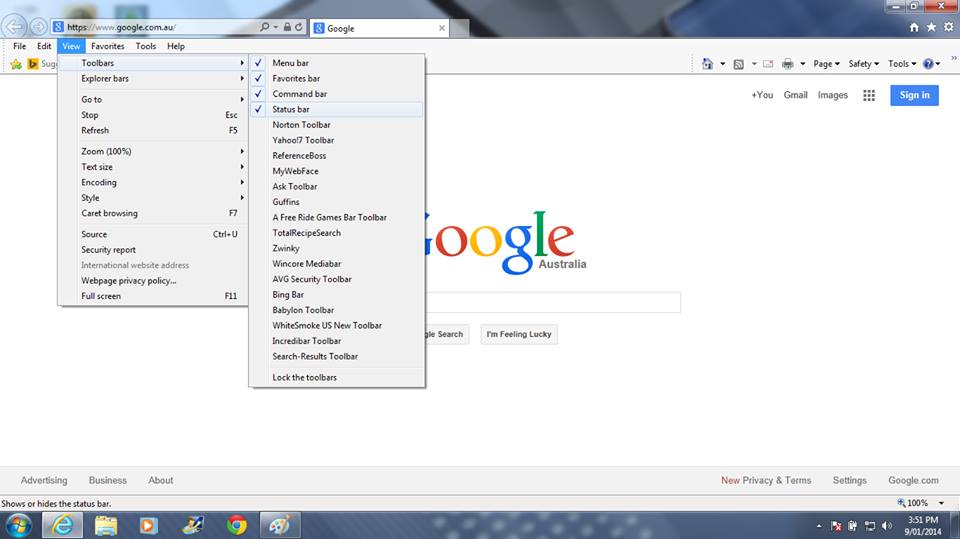Open the Tools menu in menu bar

(x=146, y=46)
